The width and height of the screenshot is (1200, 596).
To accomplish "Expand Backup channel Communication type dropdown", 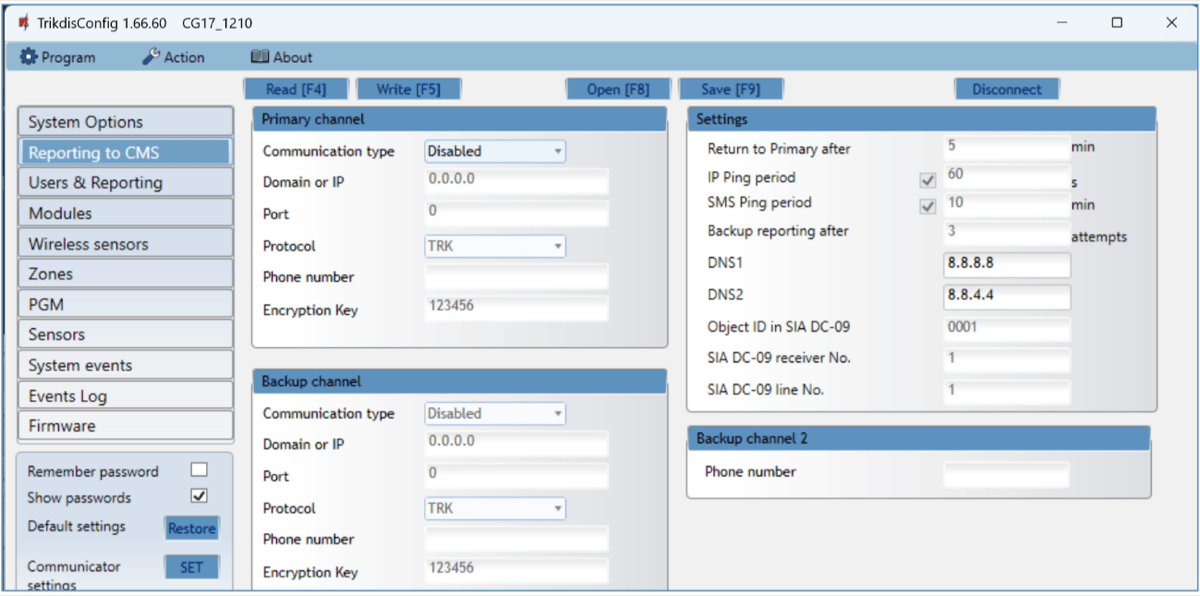I will coord(495,414).
